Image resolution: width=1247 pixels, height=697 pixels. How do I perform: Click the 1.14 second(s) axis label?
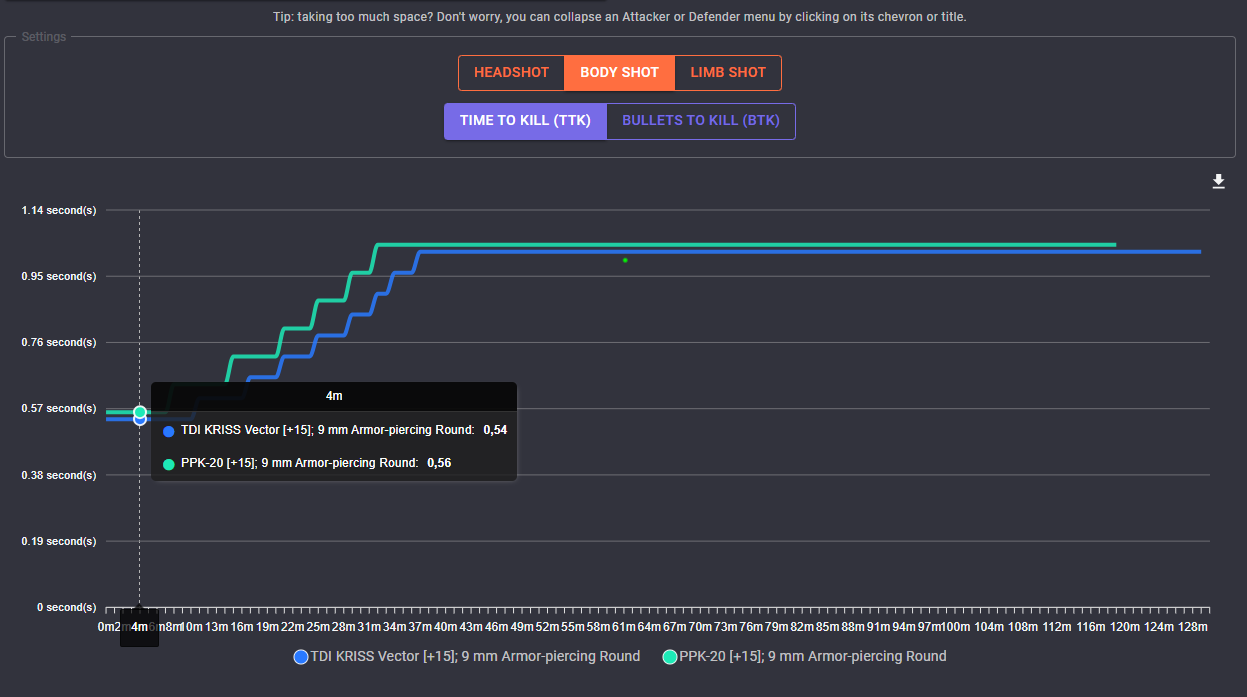click(59, 210)
